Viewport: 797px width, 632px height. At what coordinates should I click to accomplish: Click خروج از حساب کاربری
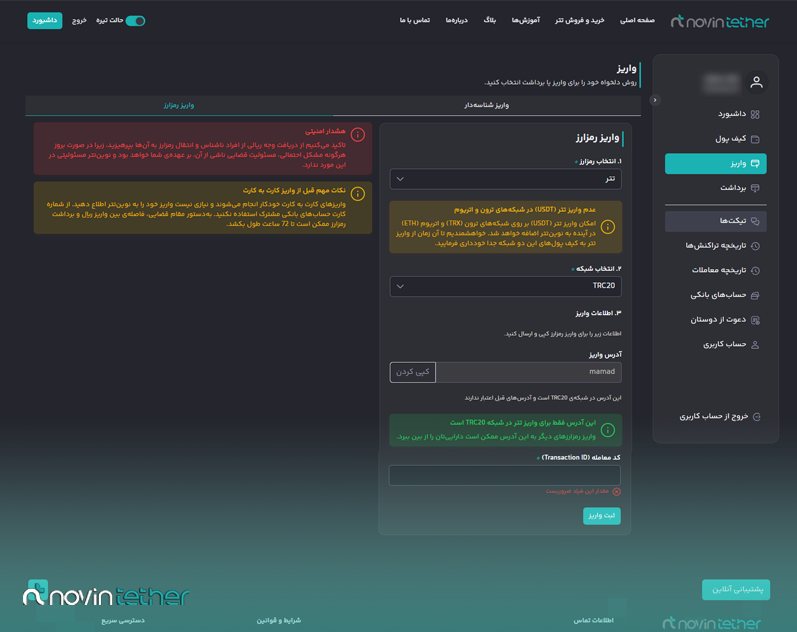click(714, 416)
